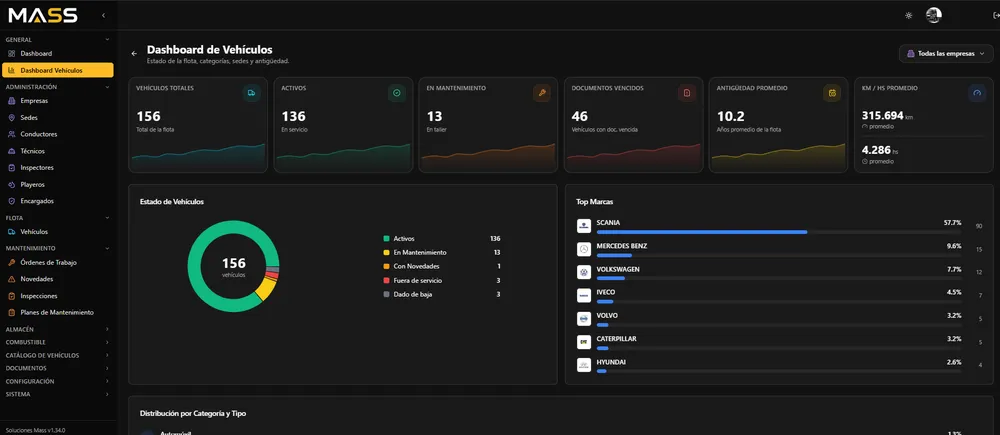Expand the CATÁLOGO DE VEHÍCULOS section
The height and width of the screenshot is (435, 1000).
pos(57,355)
